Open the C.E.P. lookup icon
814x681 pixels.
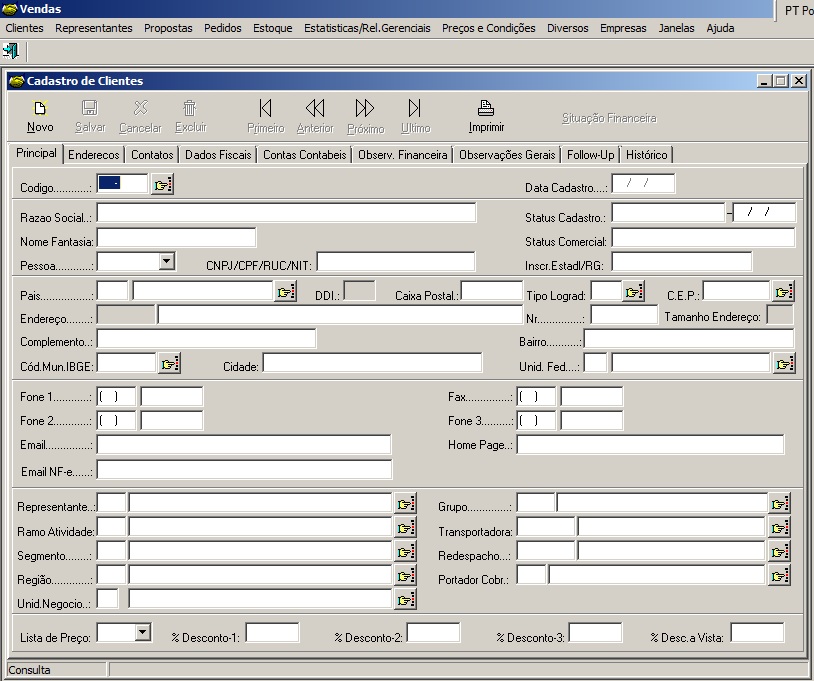(x=783, y=291)
